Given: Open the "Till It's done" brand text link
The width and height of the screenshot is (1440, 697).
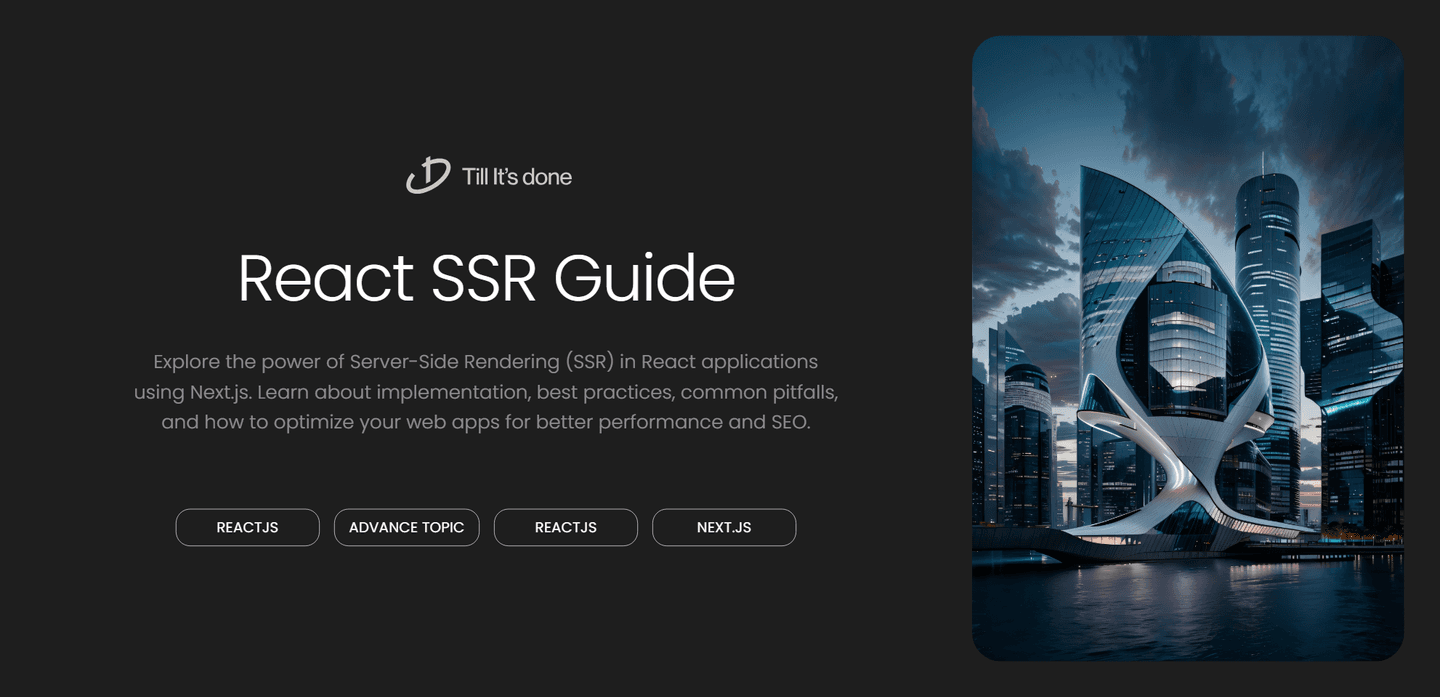Looking at the screenshot, I should pos(516,177).
